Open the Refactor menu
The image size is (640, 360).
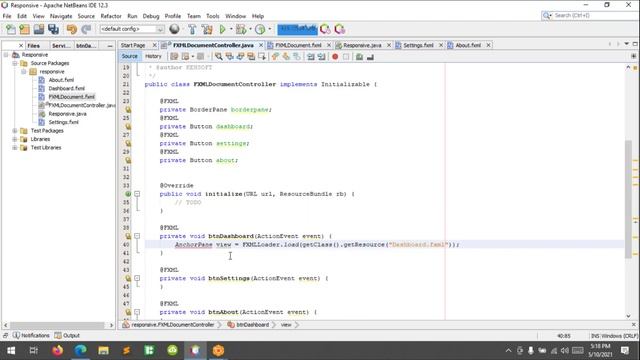[111, 16]
